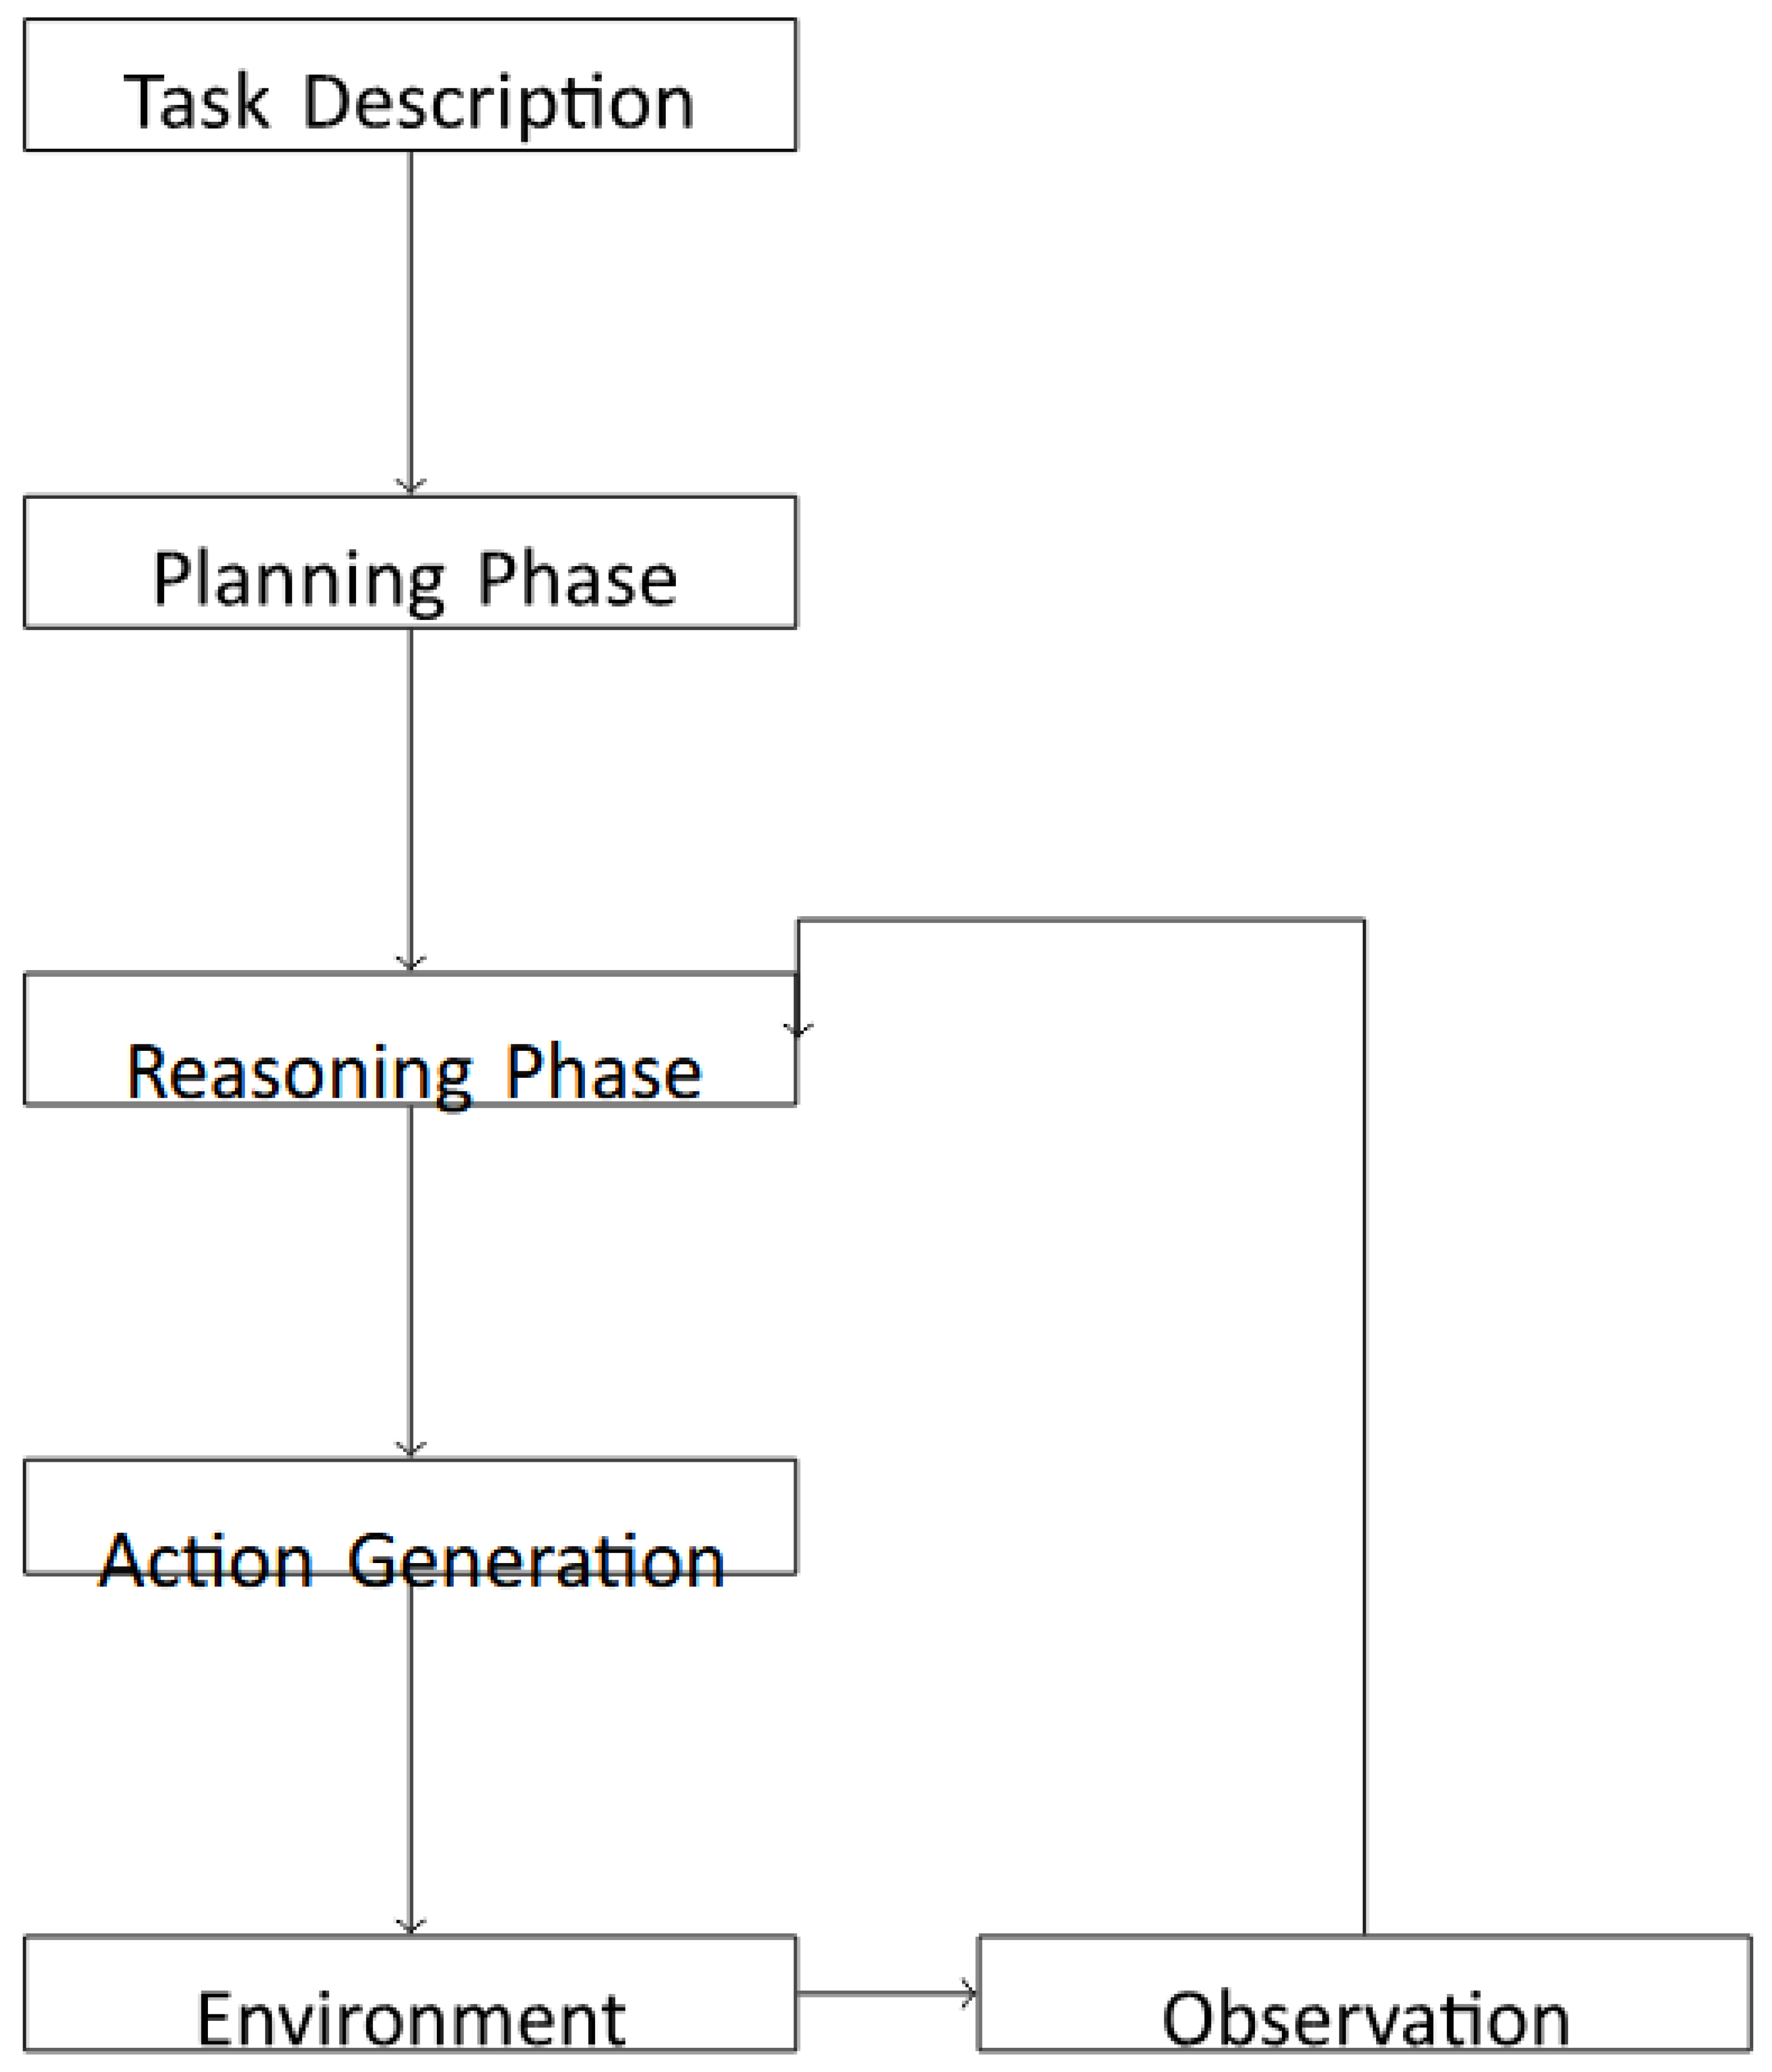Click the arrowhead on top of Reasoning Phase box
The height and width of the screenshot is (2072, 1772).
coord(410,965)
